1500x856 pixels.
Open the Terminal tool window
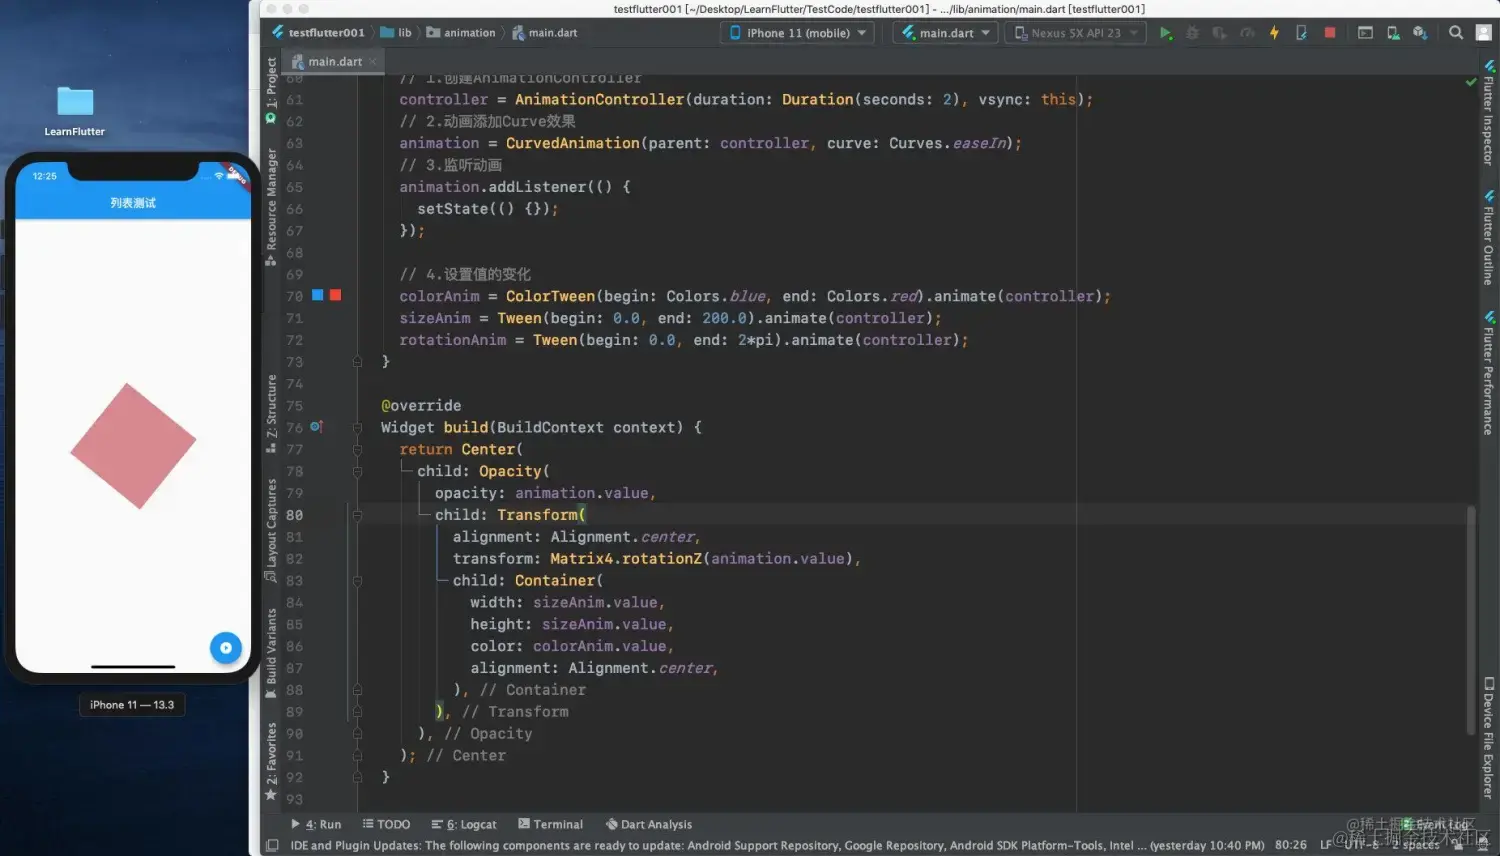[x=551, y=825]
